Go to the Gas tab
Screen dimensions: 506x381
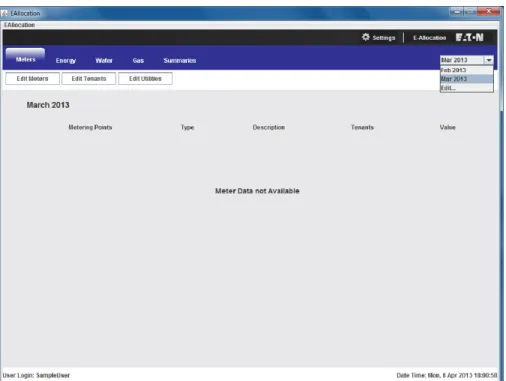[138, 60]
